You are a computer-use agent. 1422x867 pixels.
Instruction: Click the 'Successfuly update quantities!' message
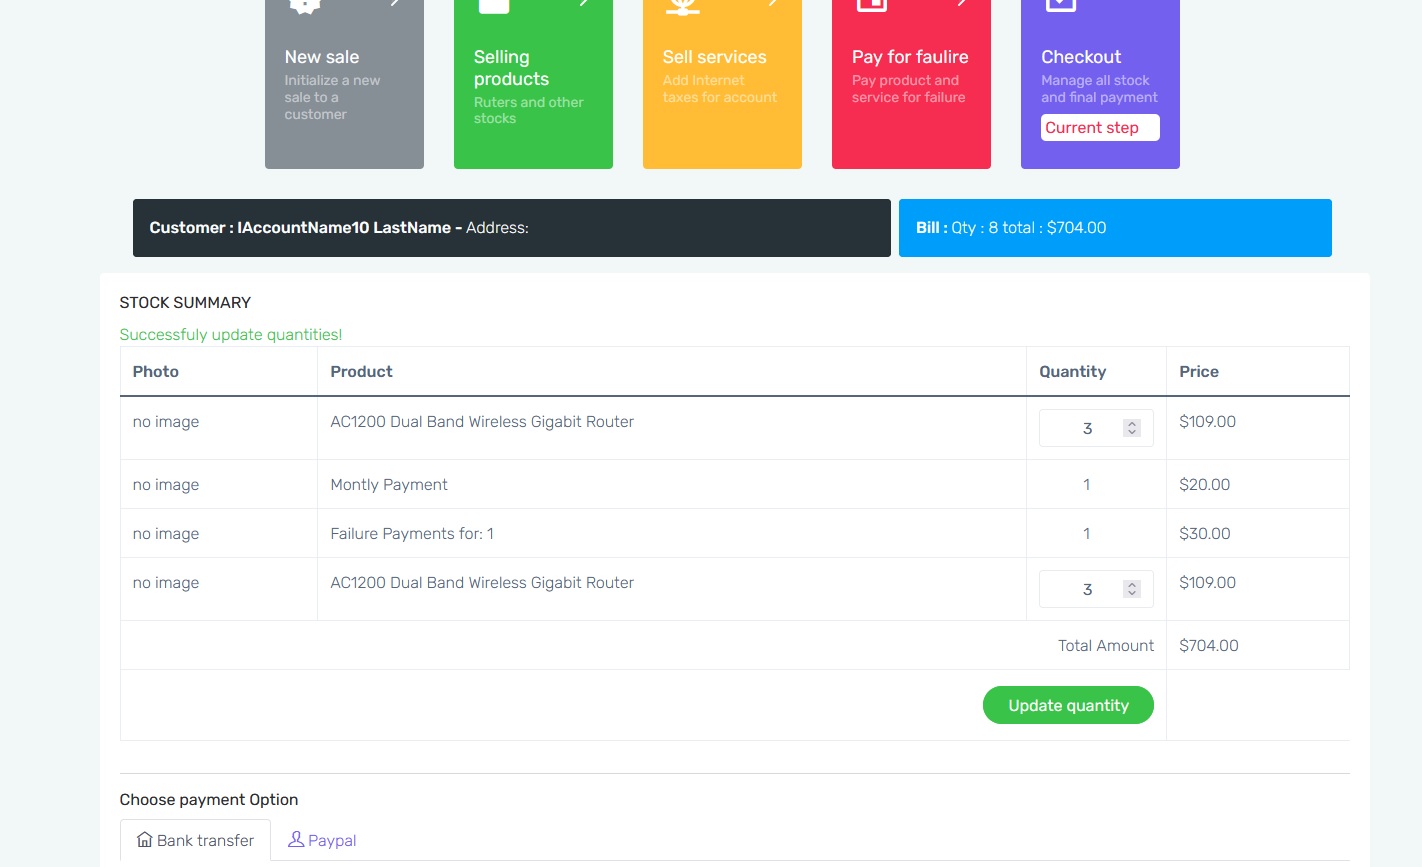pos(231,334)
